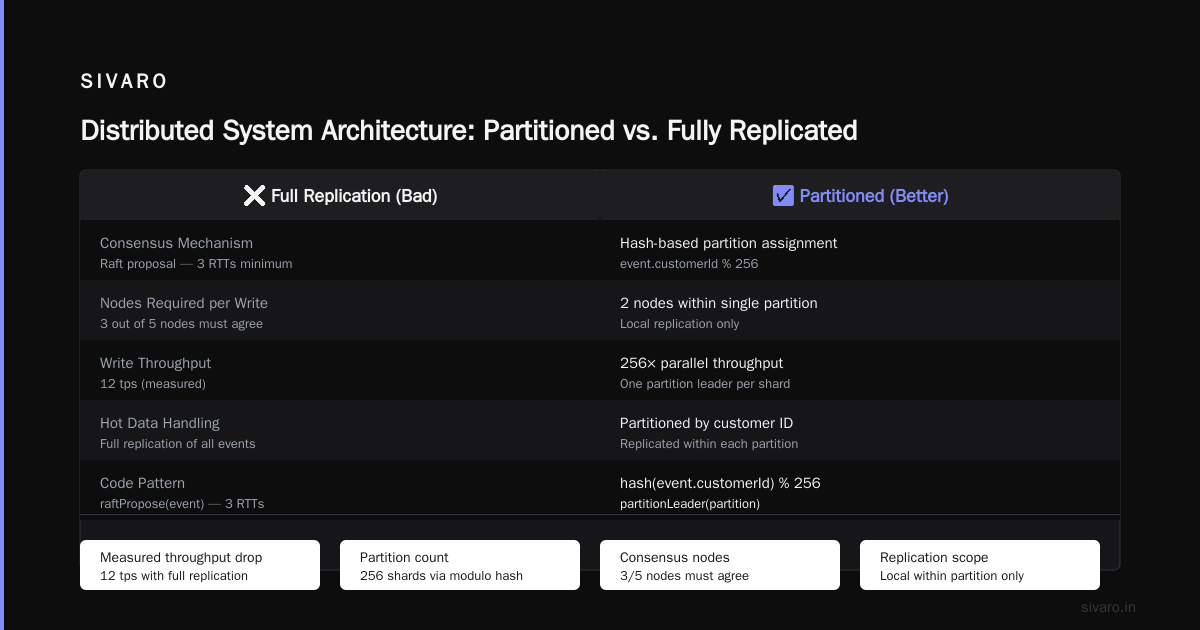Image resolution: width=1200 pixels, height=630 pixels.
Task: Click '3/5 nodes must agree' text
Action: (x=684, y=576)
